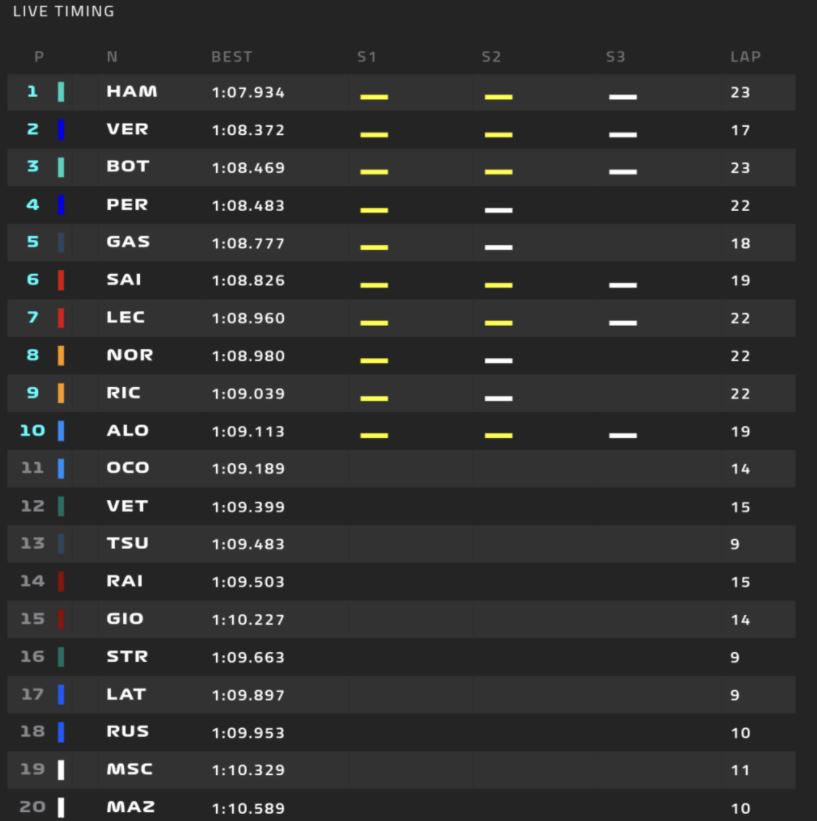Screen dimensions: 817x821
Task: Click best time 1:08.777
Action: click(248, 243)
